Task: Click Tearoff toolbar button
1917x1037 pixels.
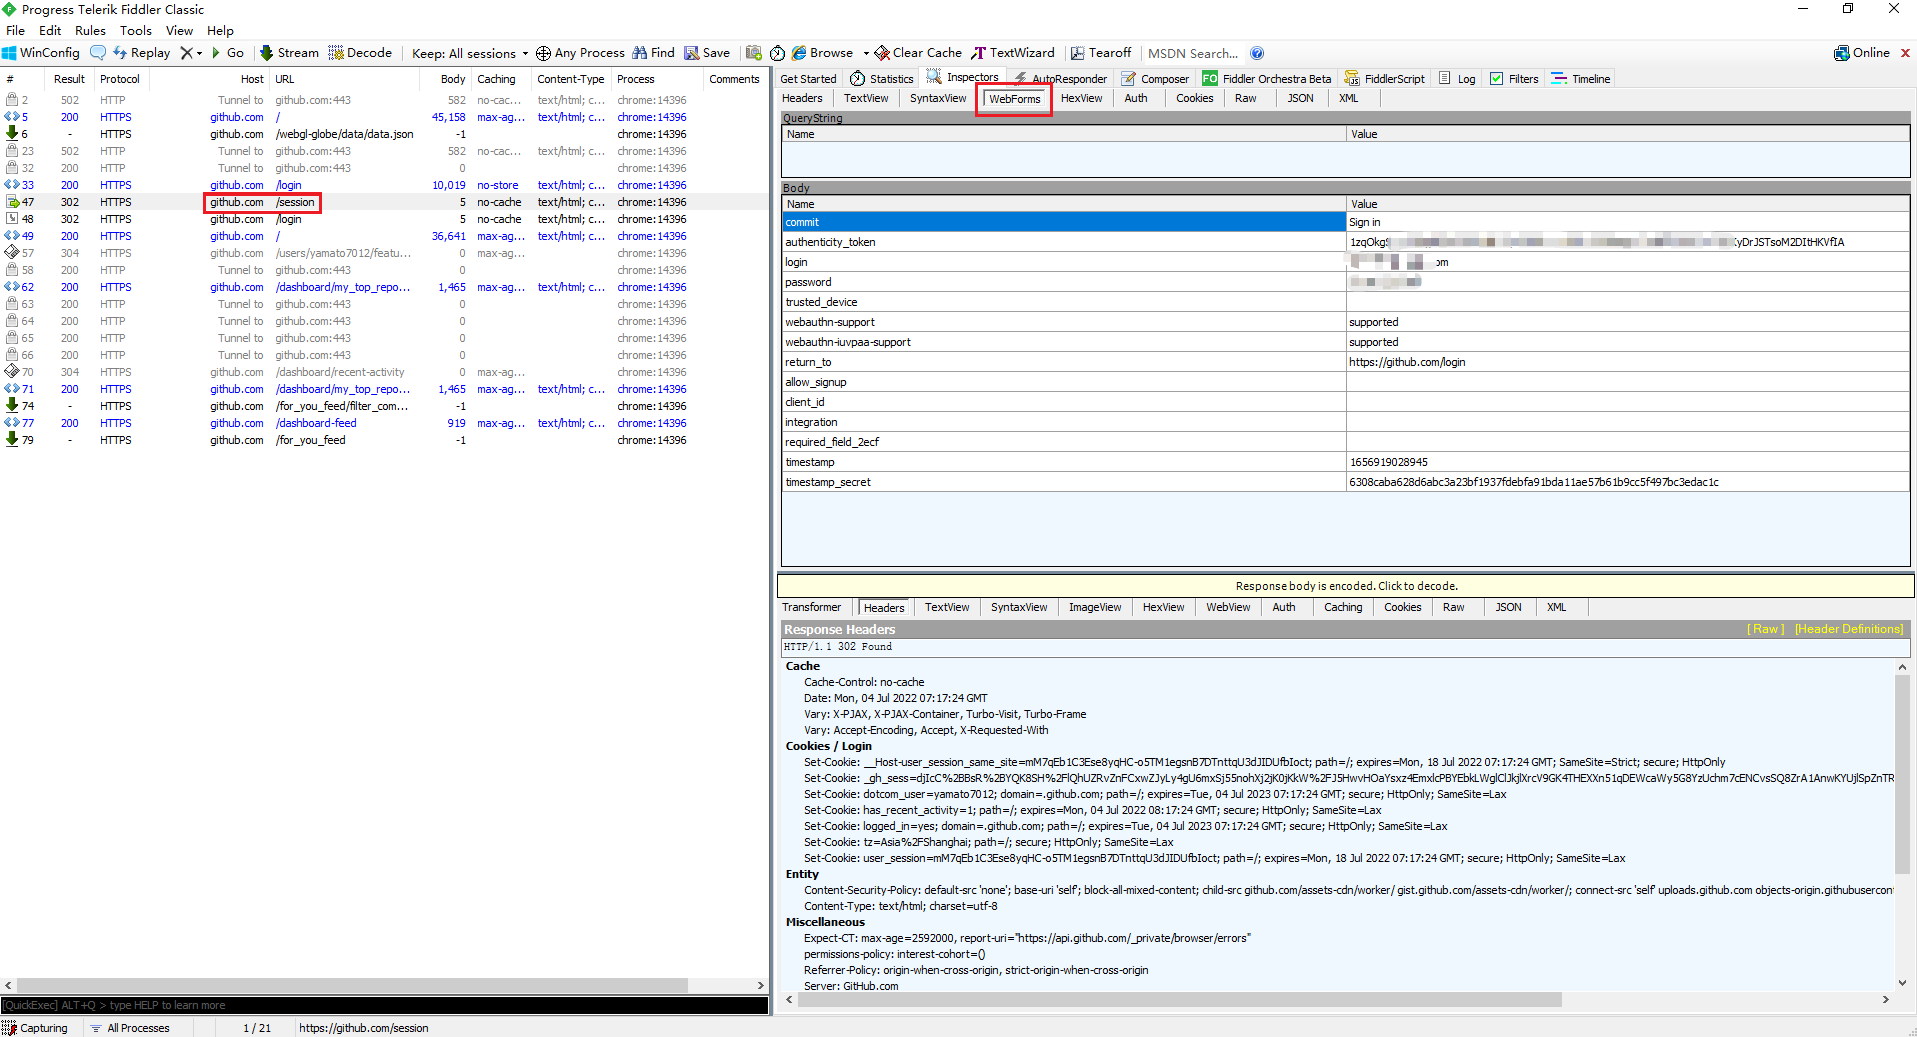Action: coord(1101,53)
